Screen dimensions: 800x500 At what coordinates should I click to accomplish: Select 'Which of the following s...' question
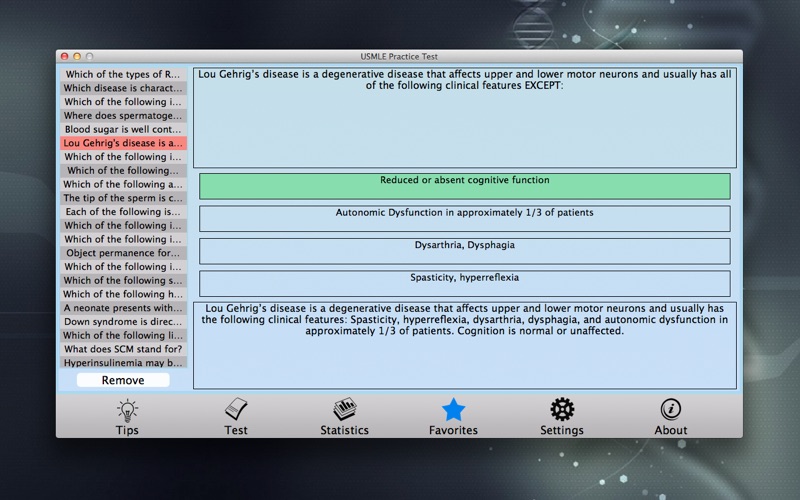click(123, 281)
